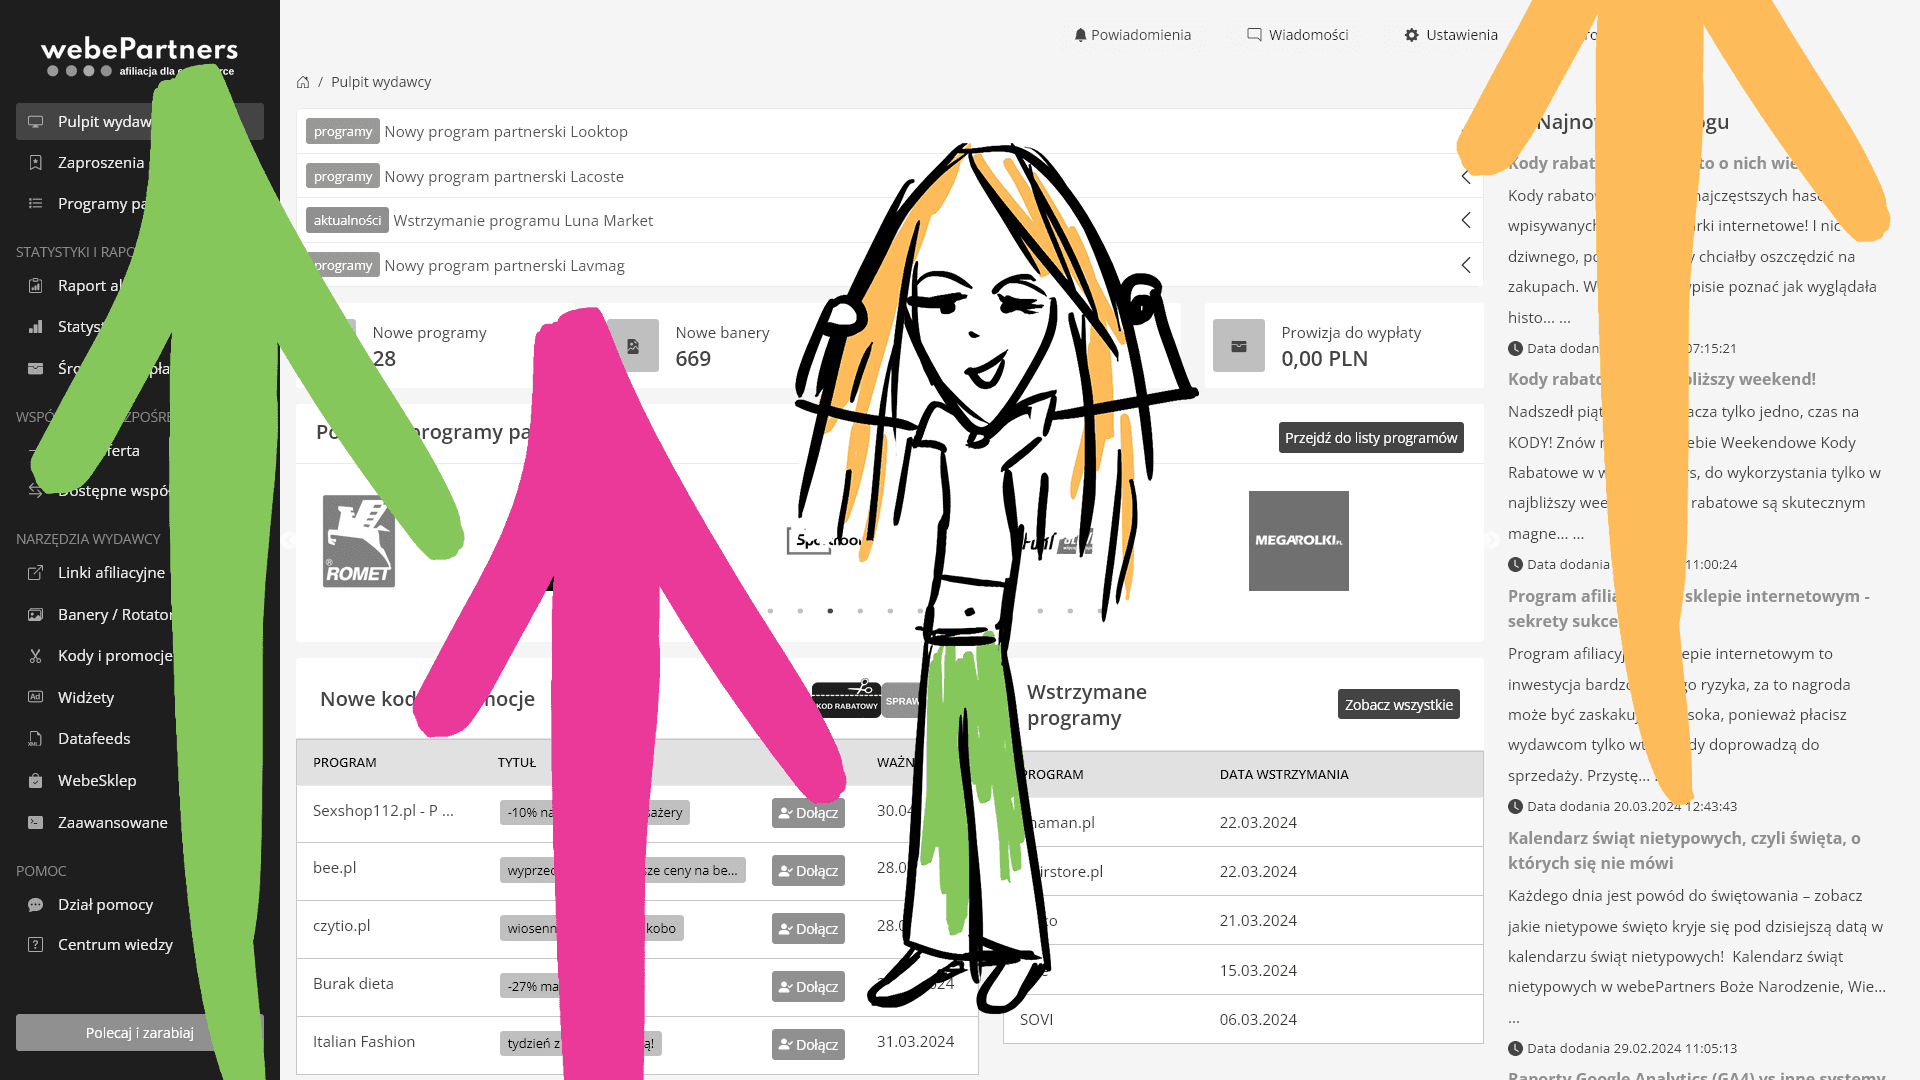Click the Prowizja do wypłaty wallet icon
The image size is (1920, 1080).
(x=1238, y=346)
